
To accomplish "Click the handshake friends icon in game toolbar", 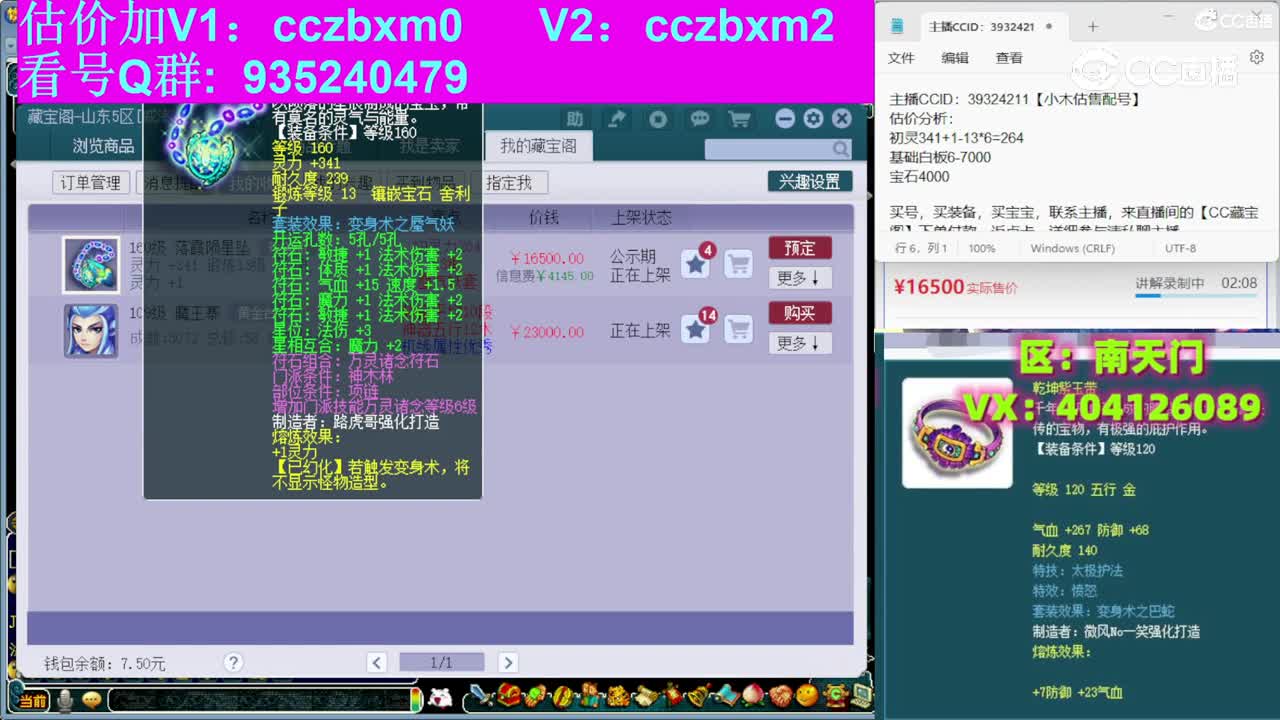I will pyautogui.click(x=779, y=695).
